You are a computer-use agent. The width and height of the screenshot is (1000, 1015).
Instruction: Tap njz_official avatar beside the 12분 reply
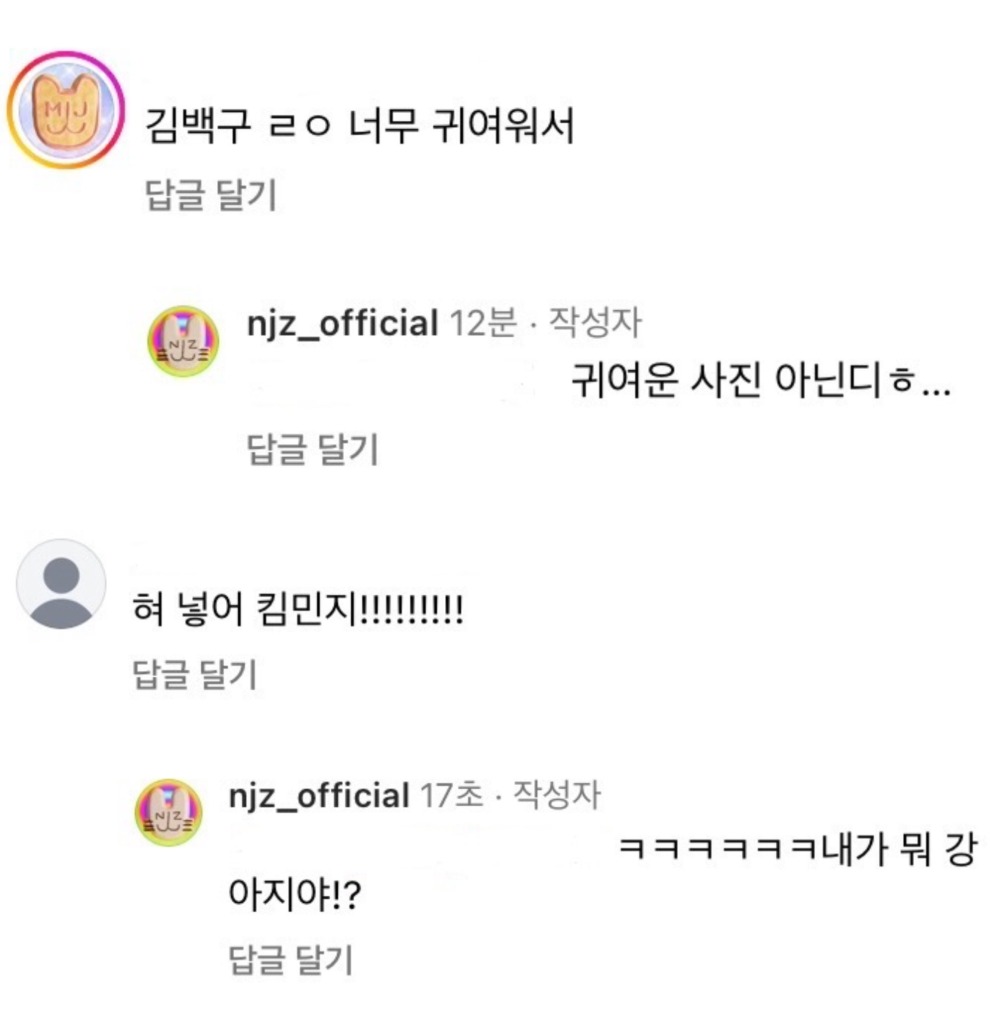click(x=183, y=341)
